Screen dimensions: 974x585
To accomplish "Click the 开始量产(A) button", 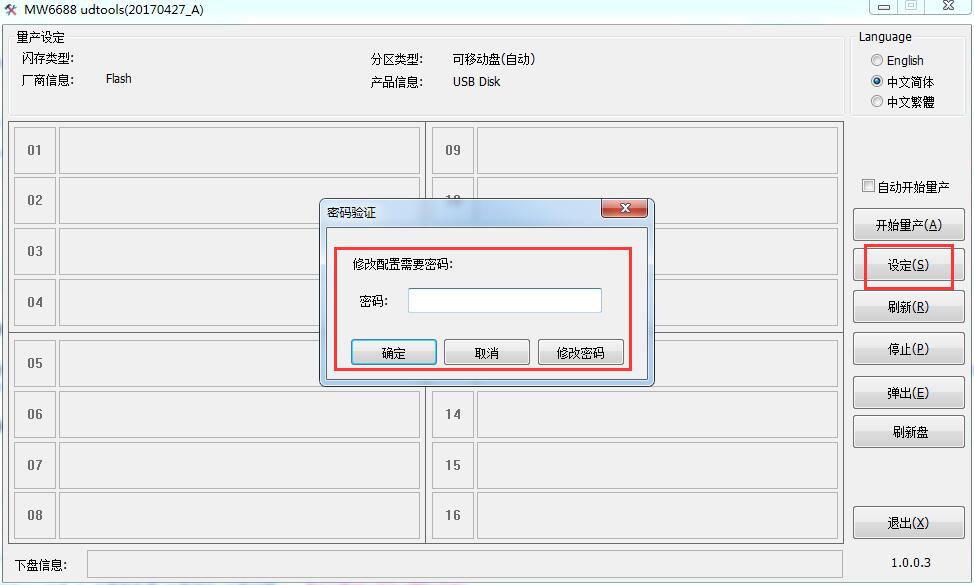I will 908,225.
